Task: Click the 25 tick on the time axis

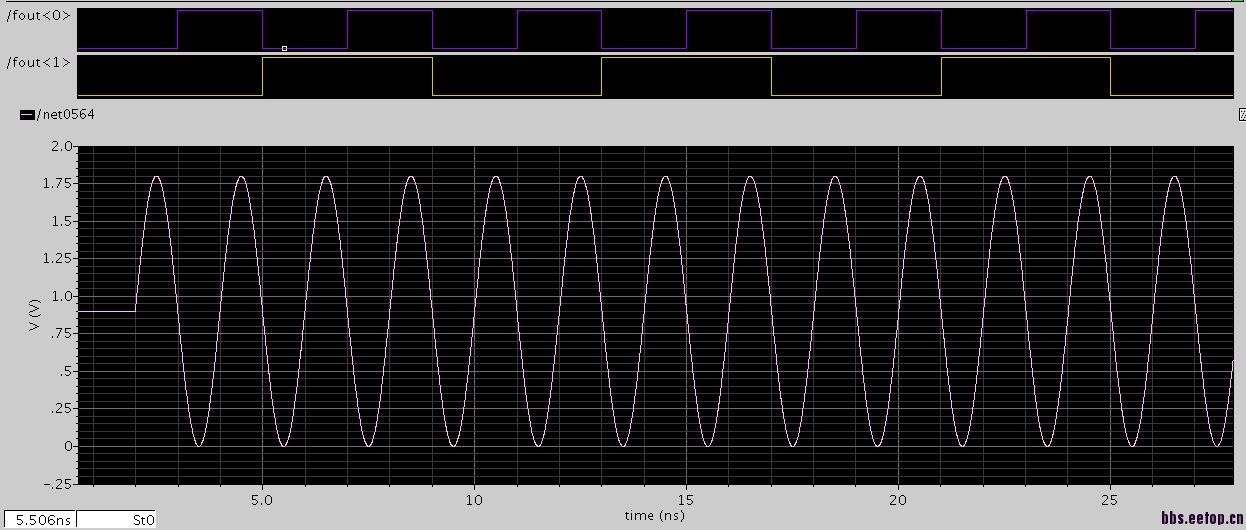Action: pyautogui.click(x=1111, y=499)
